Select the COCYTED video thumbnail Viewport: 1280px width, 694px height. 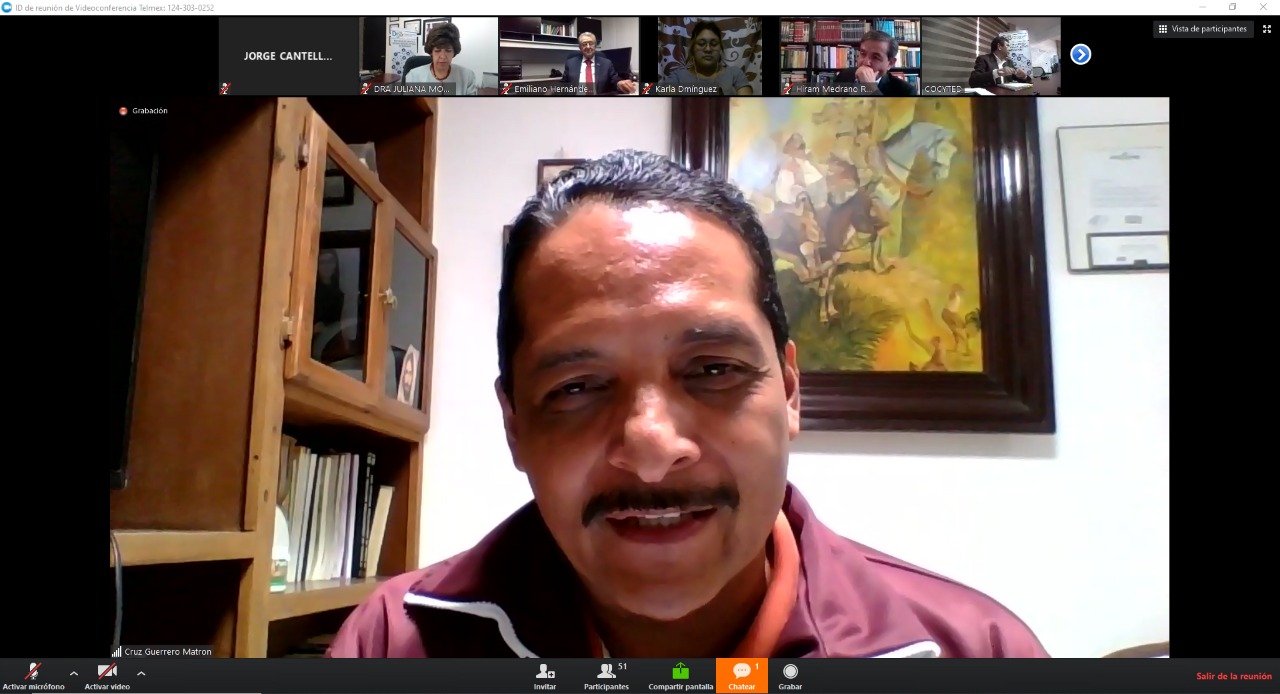(x=990, y=56)
